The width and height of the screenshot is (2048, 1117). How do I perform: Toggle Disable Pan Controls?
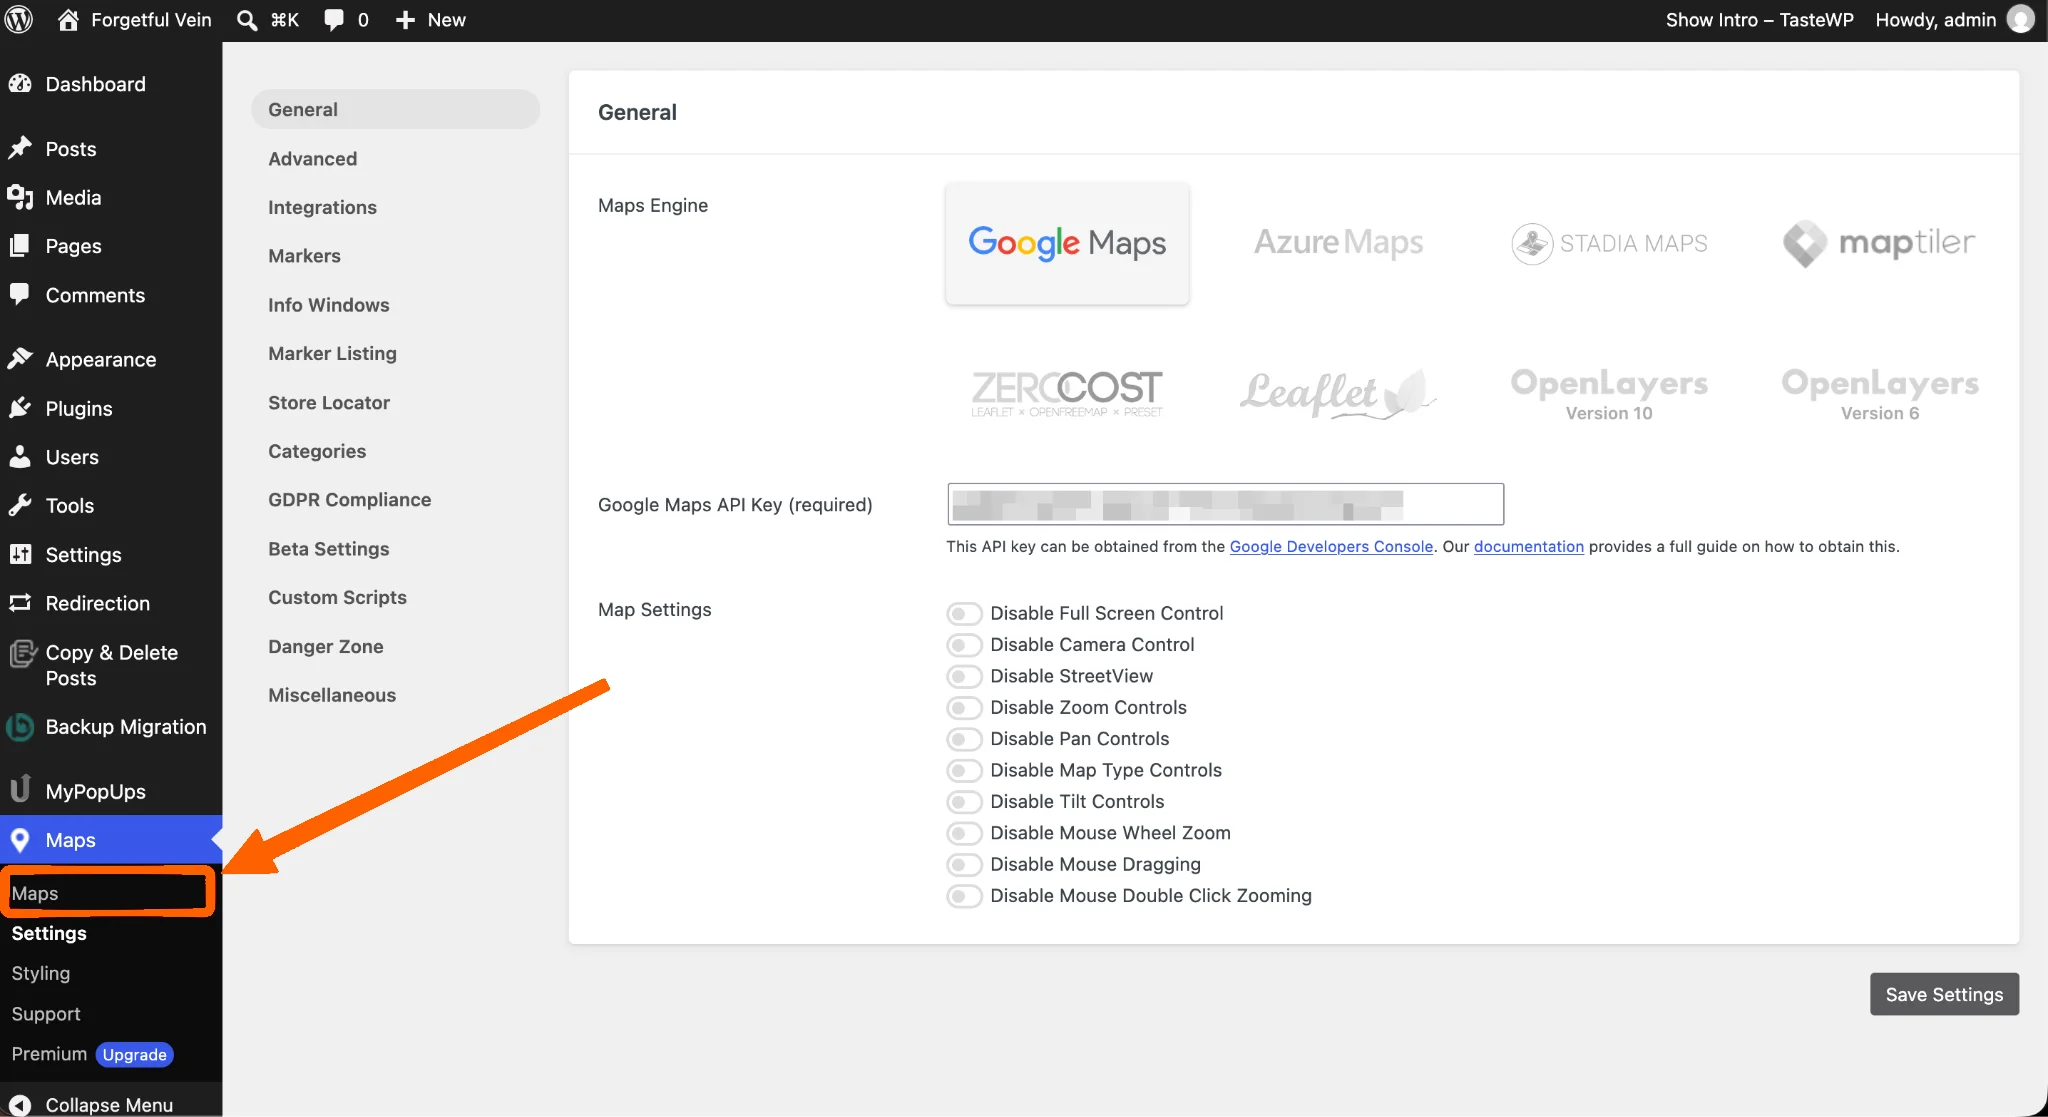pos(964,739)
